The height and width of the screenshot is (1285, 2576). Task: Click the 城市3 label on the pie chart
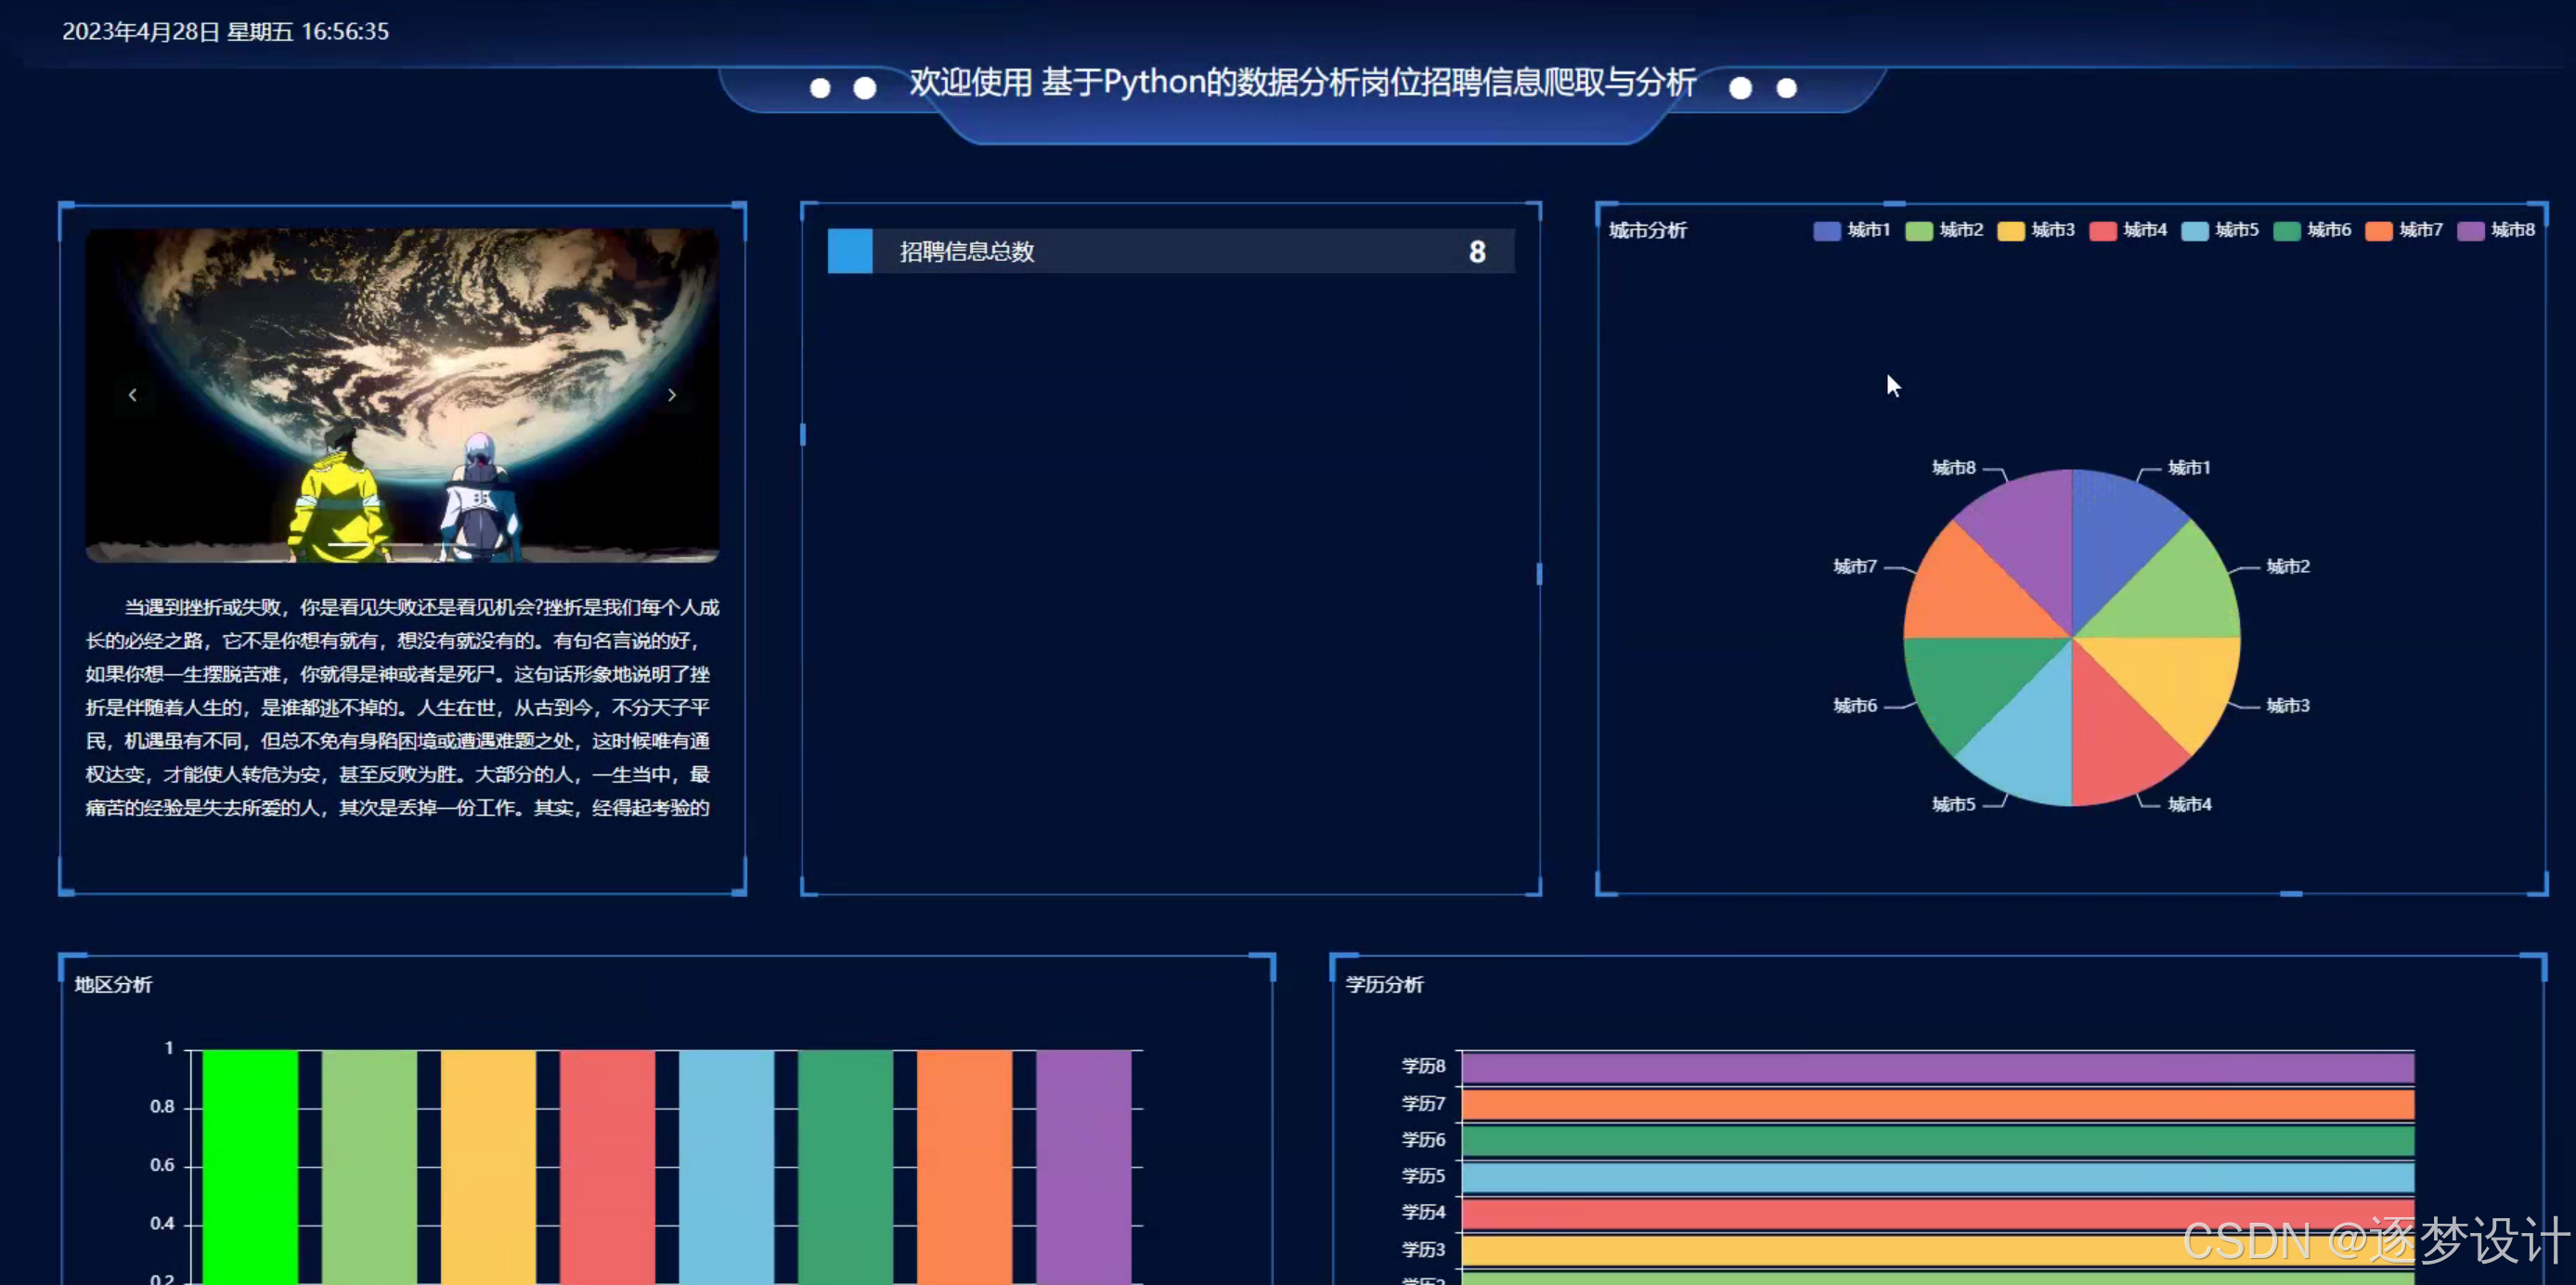point(2288,706)
